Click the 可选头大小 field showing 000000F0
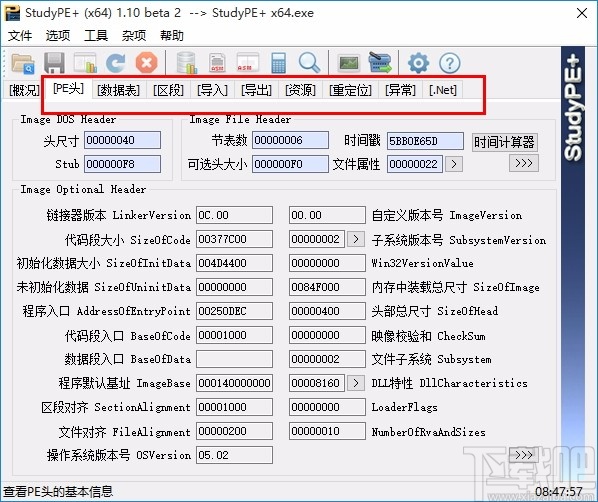This screenshot has width=598, height=502. coord(290,164)
